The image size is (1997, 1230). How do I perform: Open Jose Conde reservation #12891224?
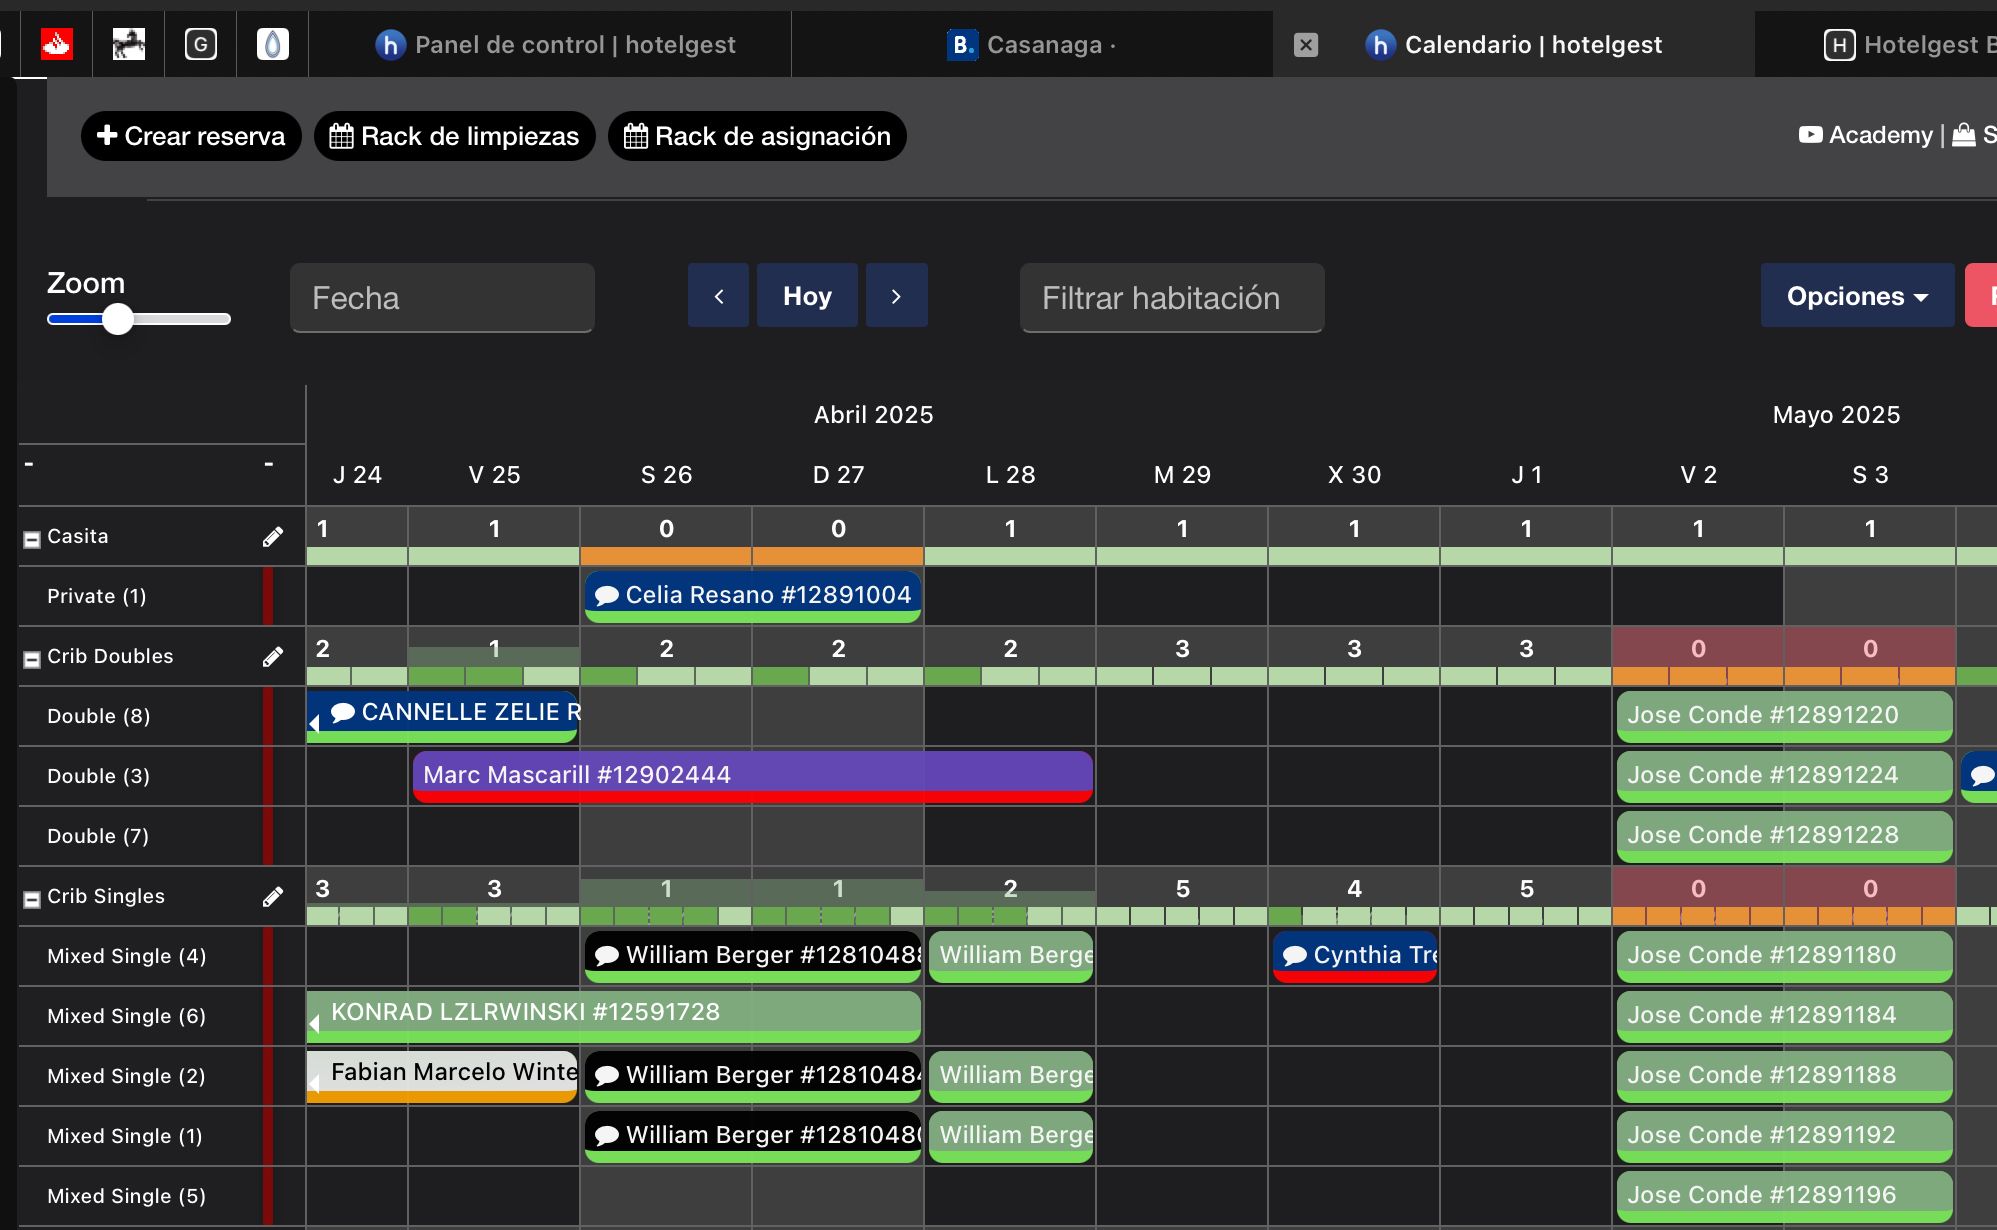tap(1785, 776)
